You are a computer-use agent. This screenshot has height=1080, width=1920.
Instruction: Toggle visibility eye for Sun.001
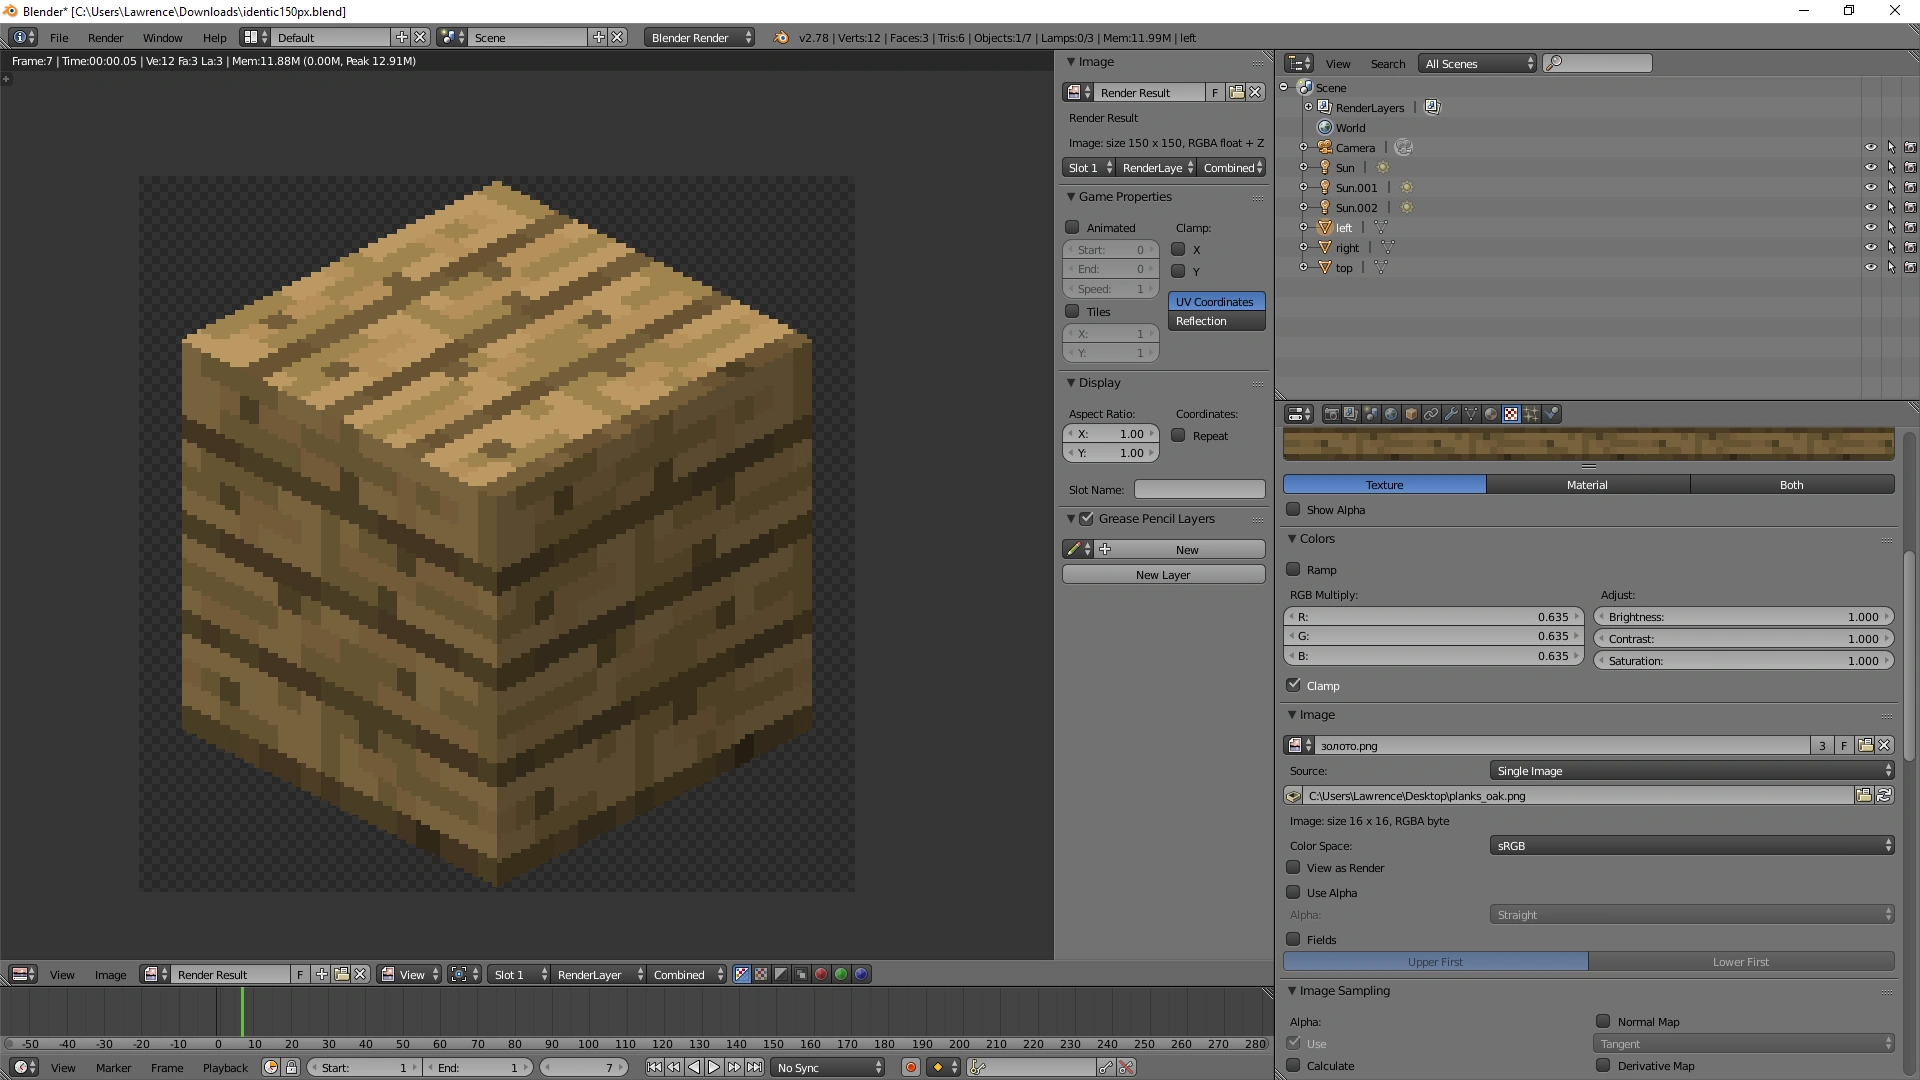1870,187
